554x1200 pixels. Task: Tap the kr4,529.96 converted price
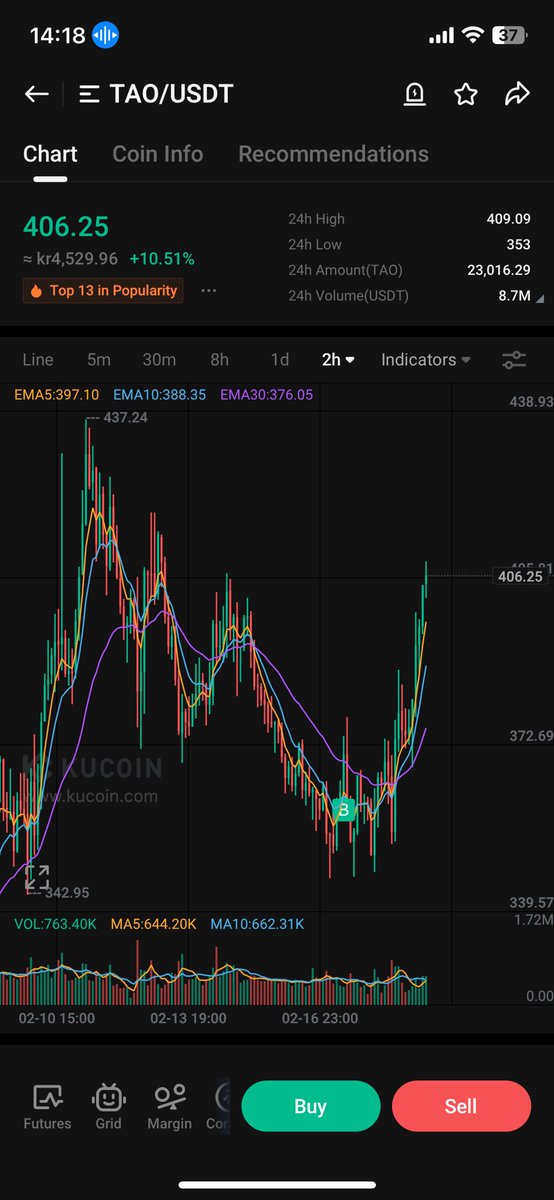[70, 259]
